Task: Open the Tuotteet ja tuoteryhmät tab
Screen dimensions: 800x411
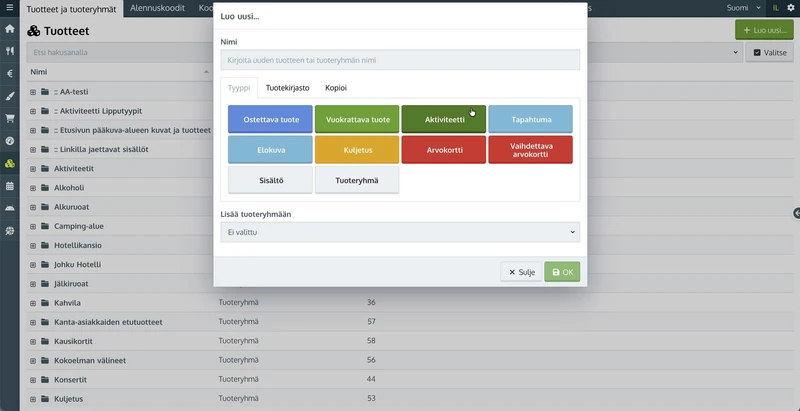Action: pyautogui.click(x=71, y=9)
